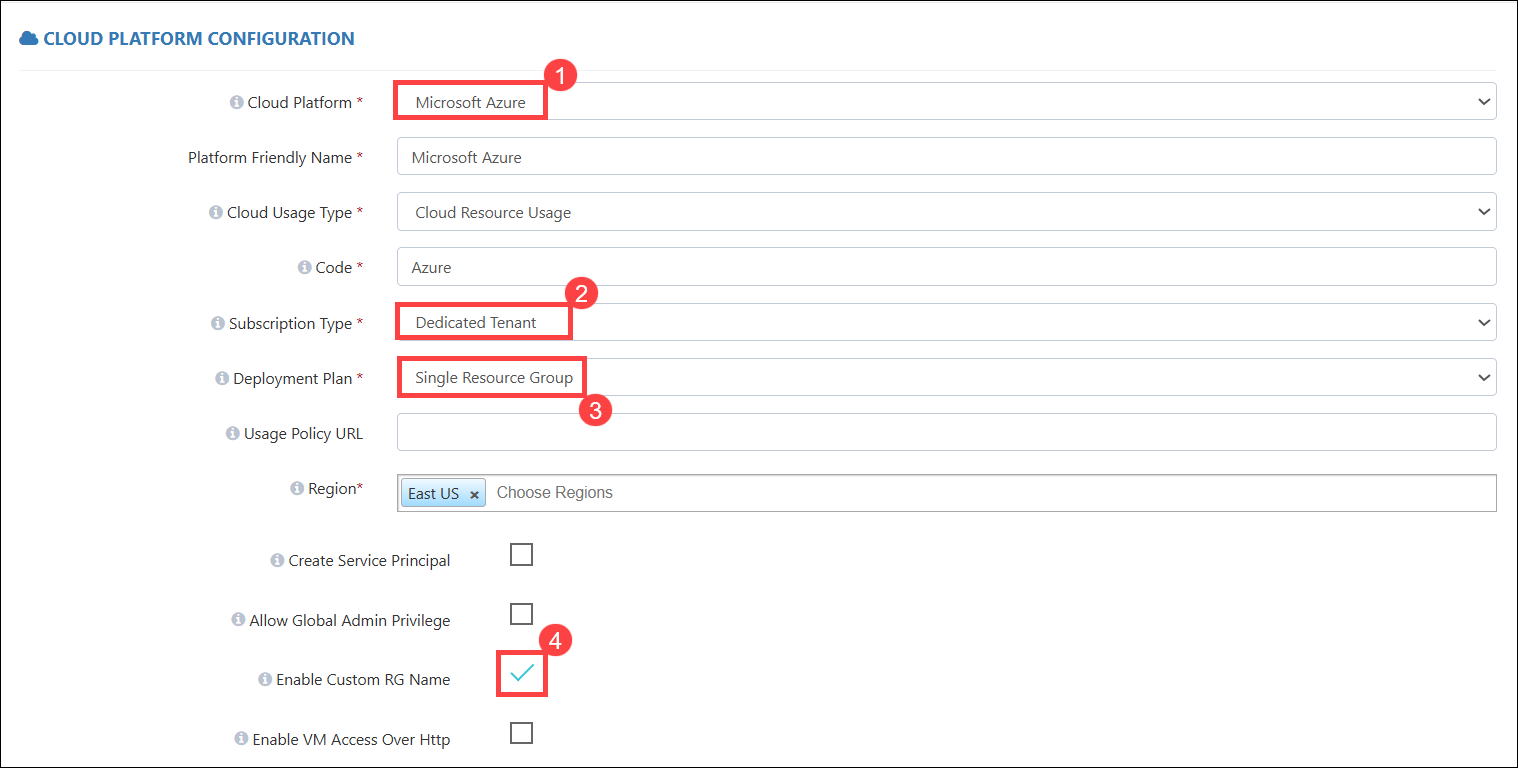The image size is (1518, 768).
Task: Click info icon beside Allow Global Admin Privilege
Action: 238,620
